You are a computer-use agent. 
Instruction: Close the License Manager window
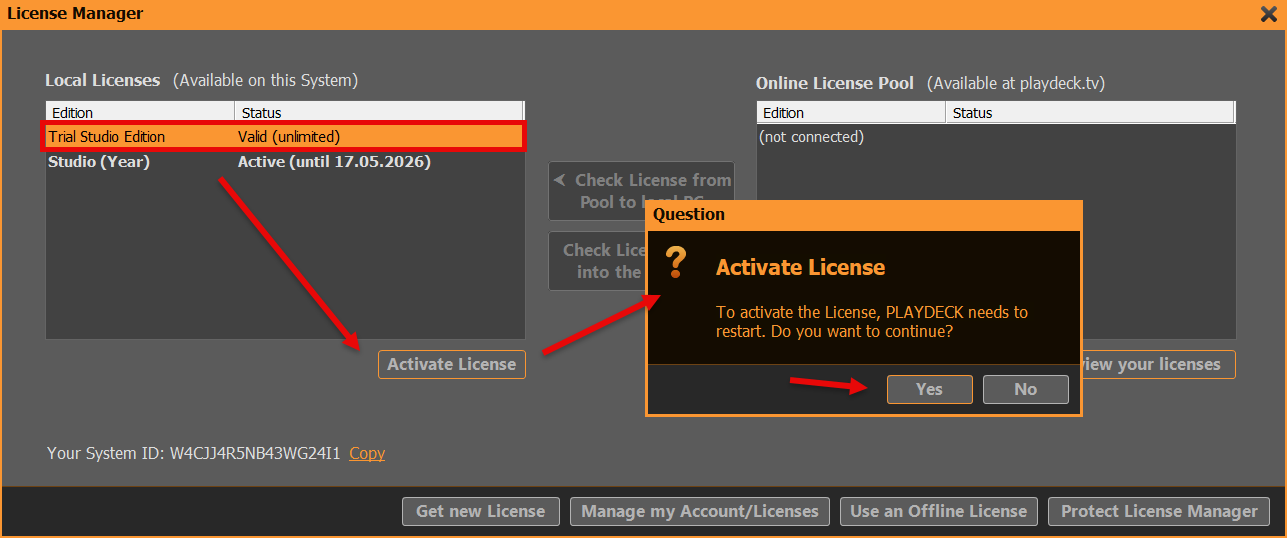tap(1268, 14)
